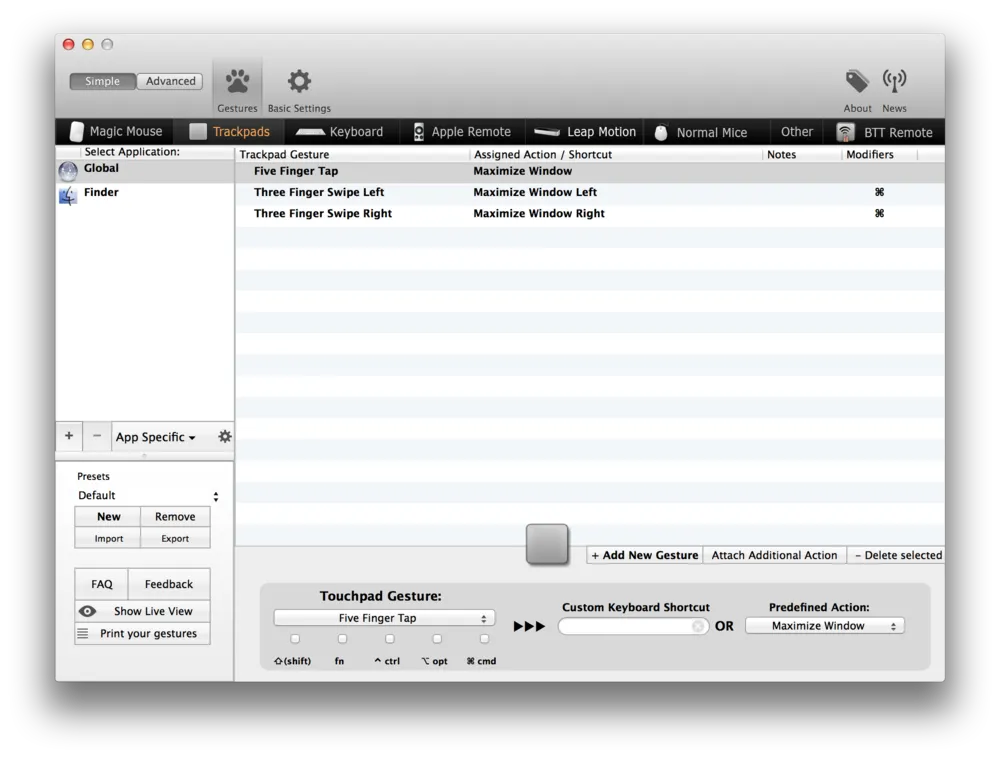Tick the ctrl modifier checkbox
Image resolution: width=1000 pixels, height=758 pixels.
[389, 639]
